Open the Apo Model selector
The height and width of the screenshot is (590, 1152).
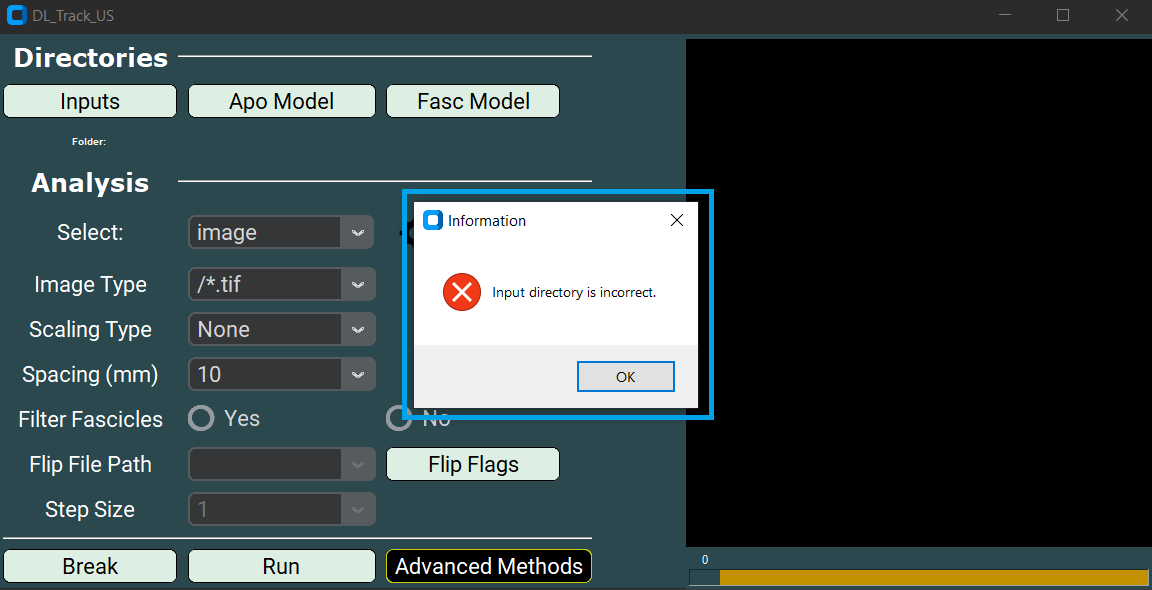tap(281, 101)
